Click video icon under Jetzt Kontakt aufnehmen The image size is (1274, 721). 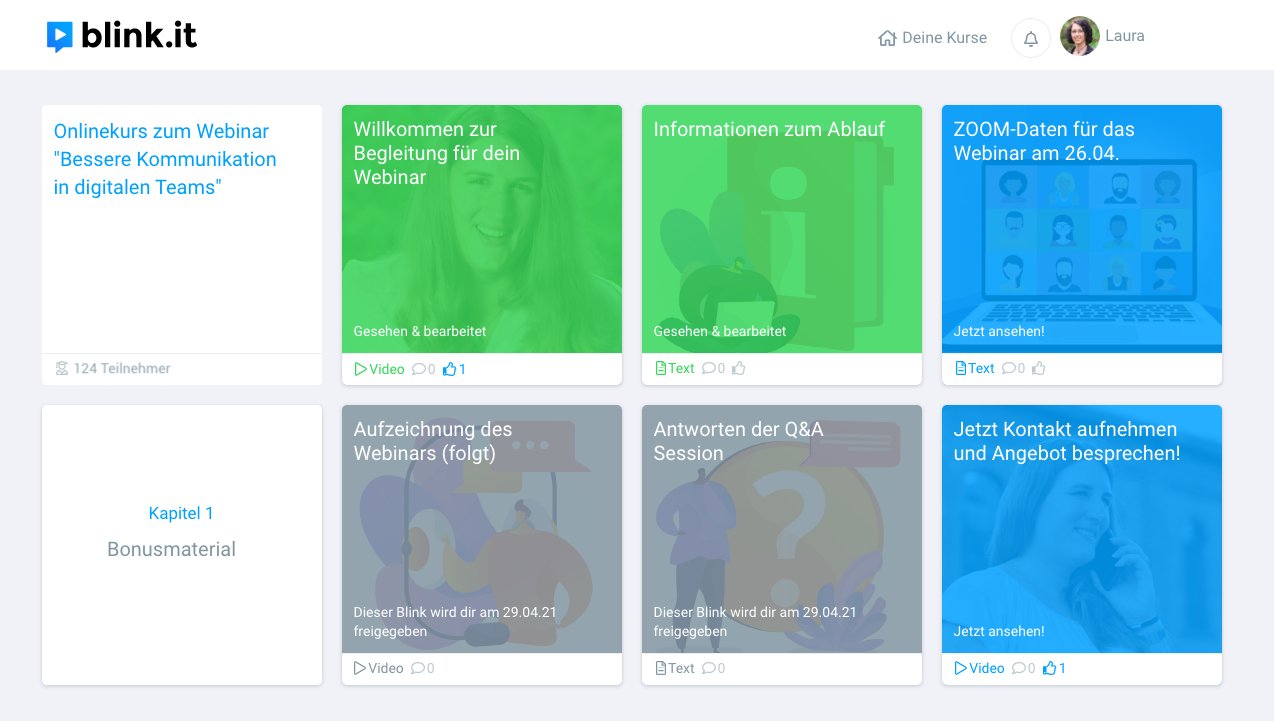(x=961, y=669)
